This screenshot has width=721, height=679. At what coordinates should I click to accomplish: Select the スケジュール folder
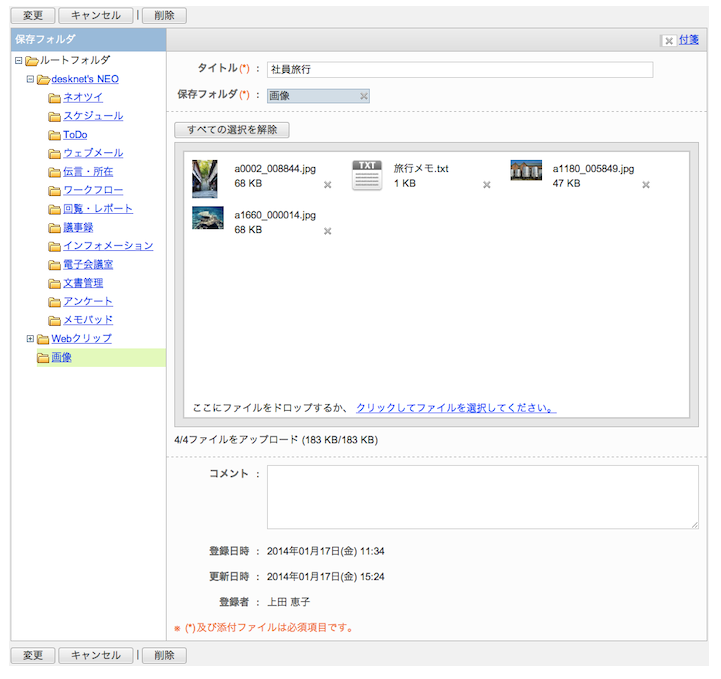tap(93, 116)
